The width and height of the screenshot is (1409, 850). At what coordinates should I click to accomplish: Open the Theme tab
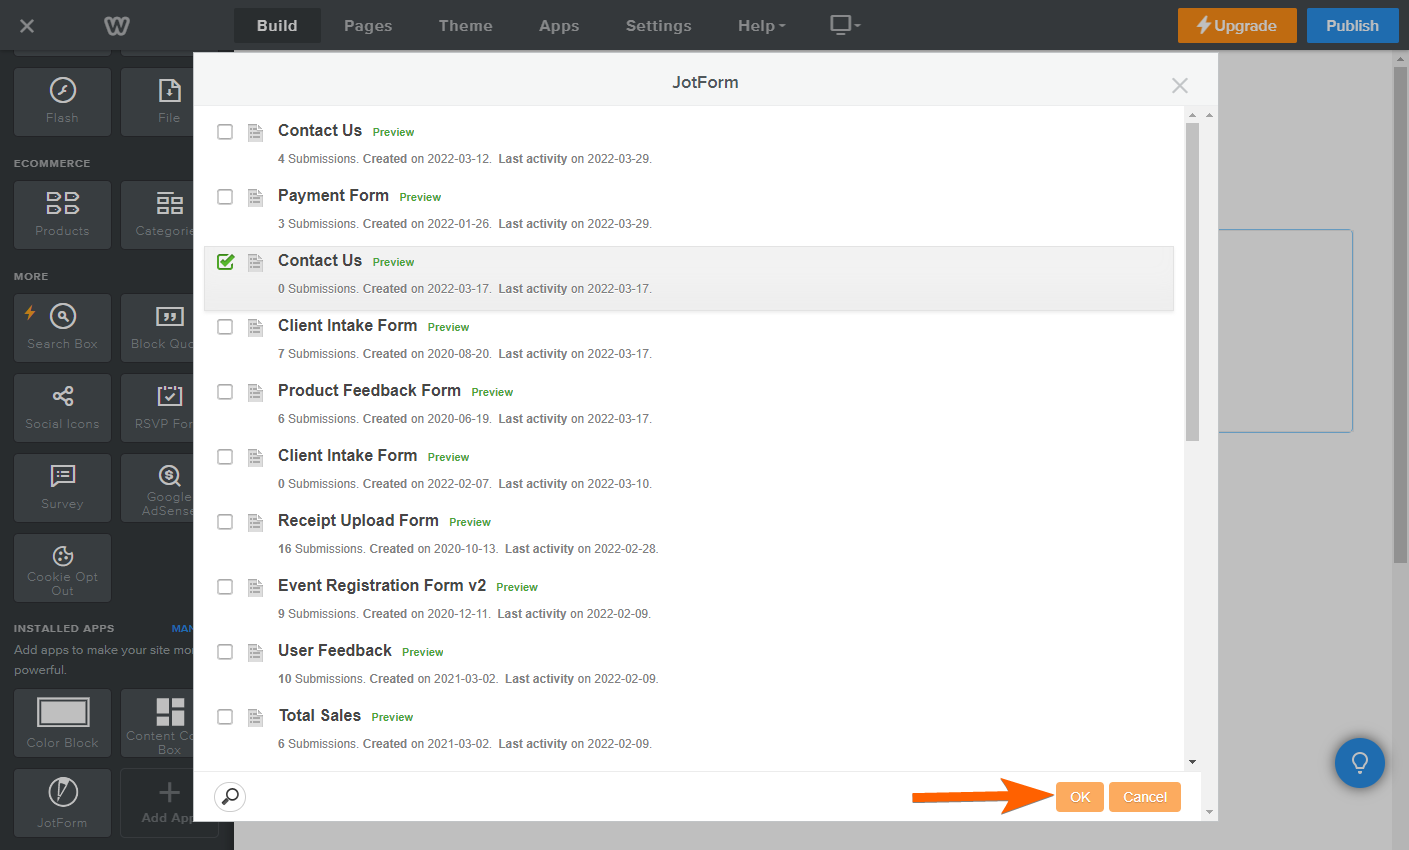[x=465, y=26]
